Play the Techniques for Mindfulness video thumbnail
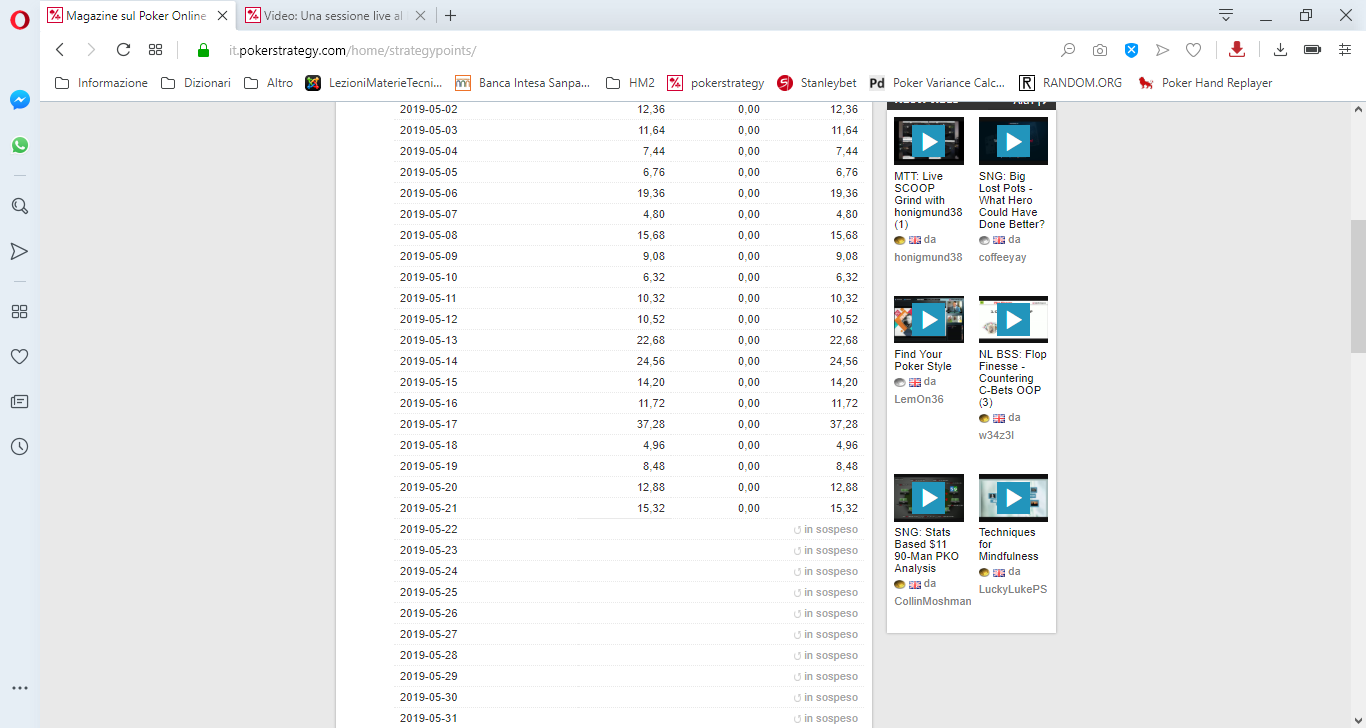This screenshot has width=1366, height=728. click(1013, 497)
